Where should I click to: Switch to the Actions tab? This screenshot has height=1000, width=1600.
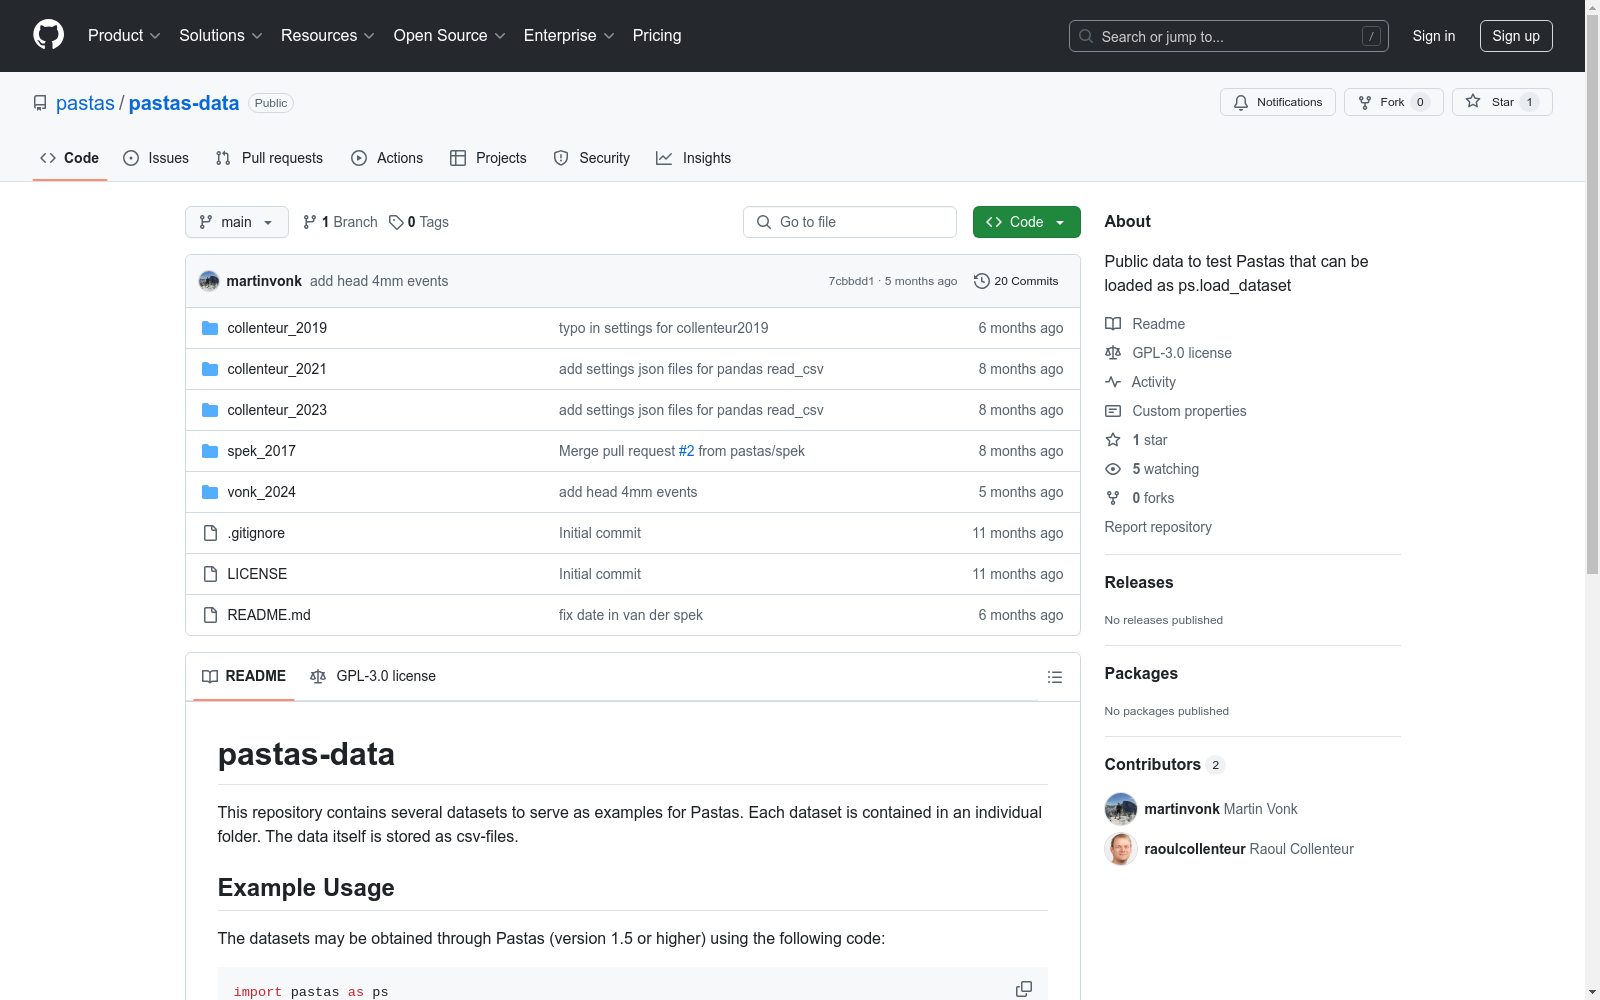(387, 158)
